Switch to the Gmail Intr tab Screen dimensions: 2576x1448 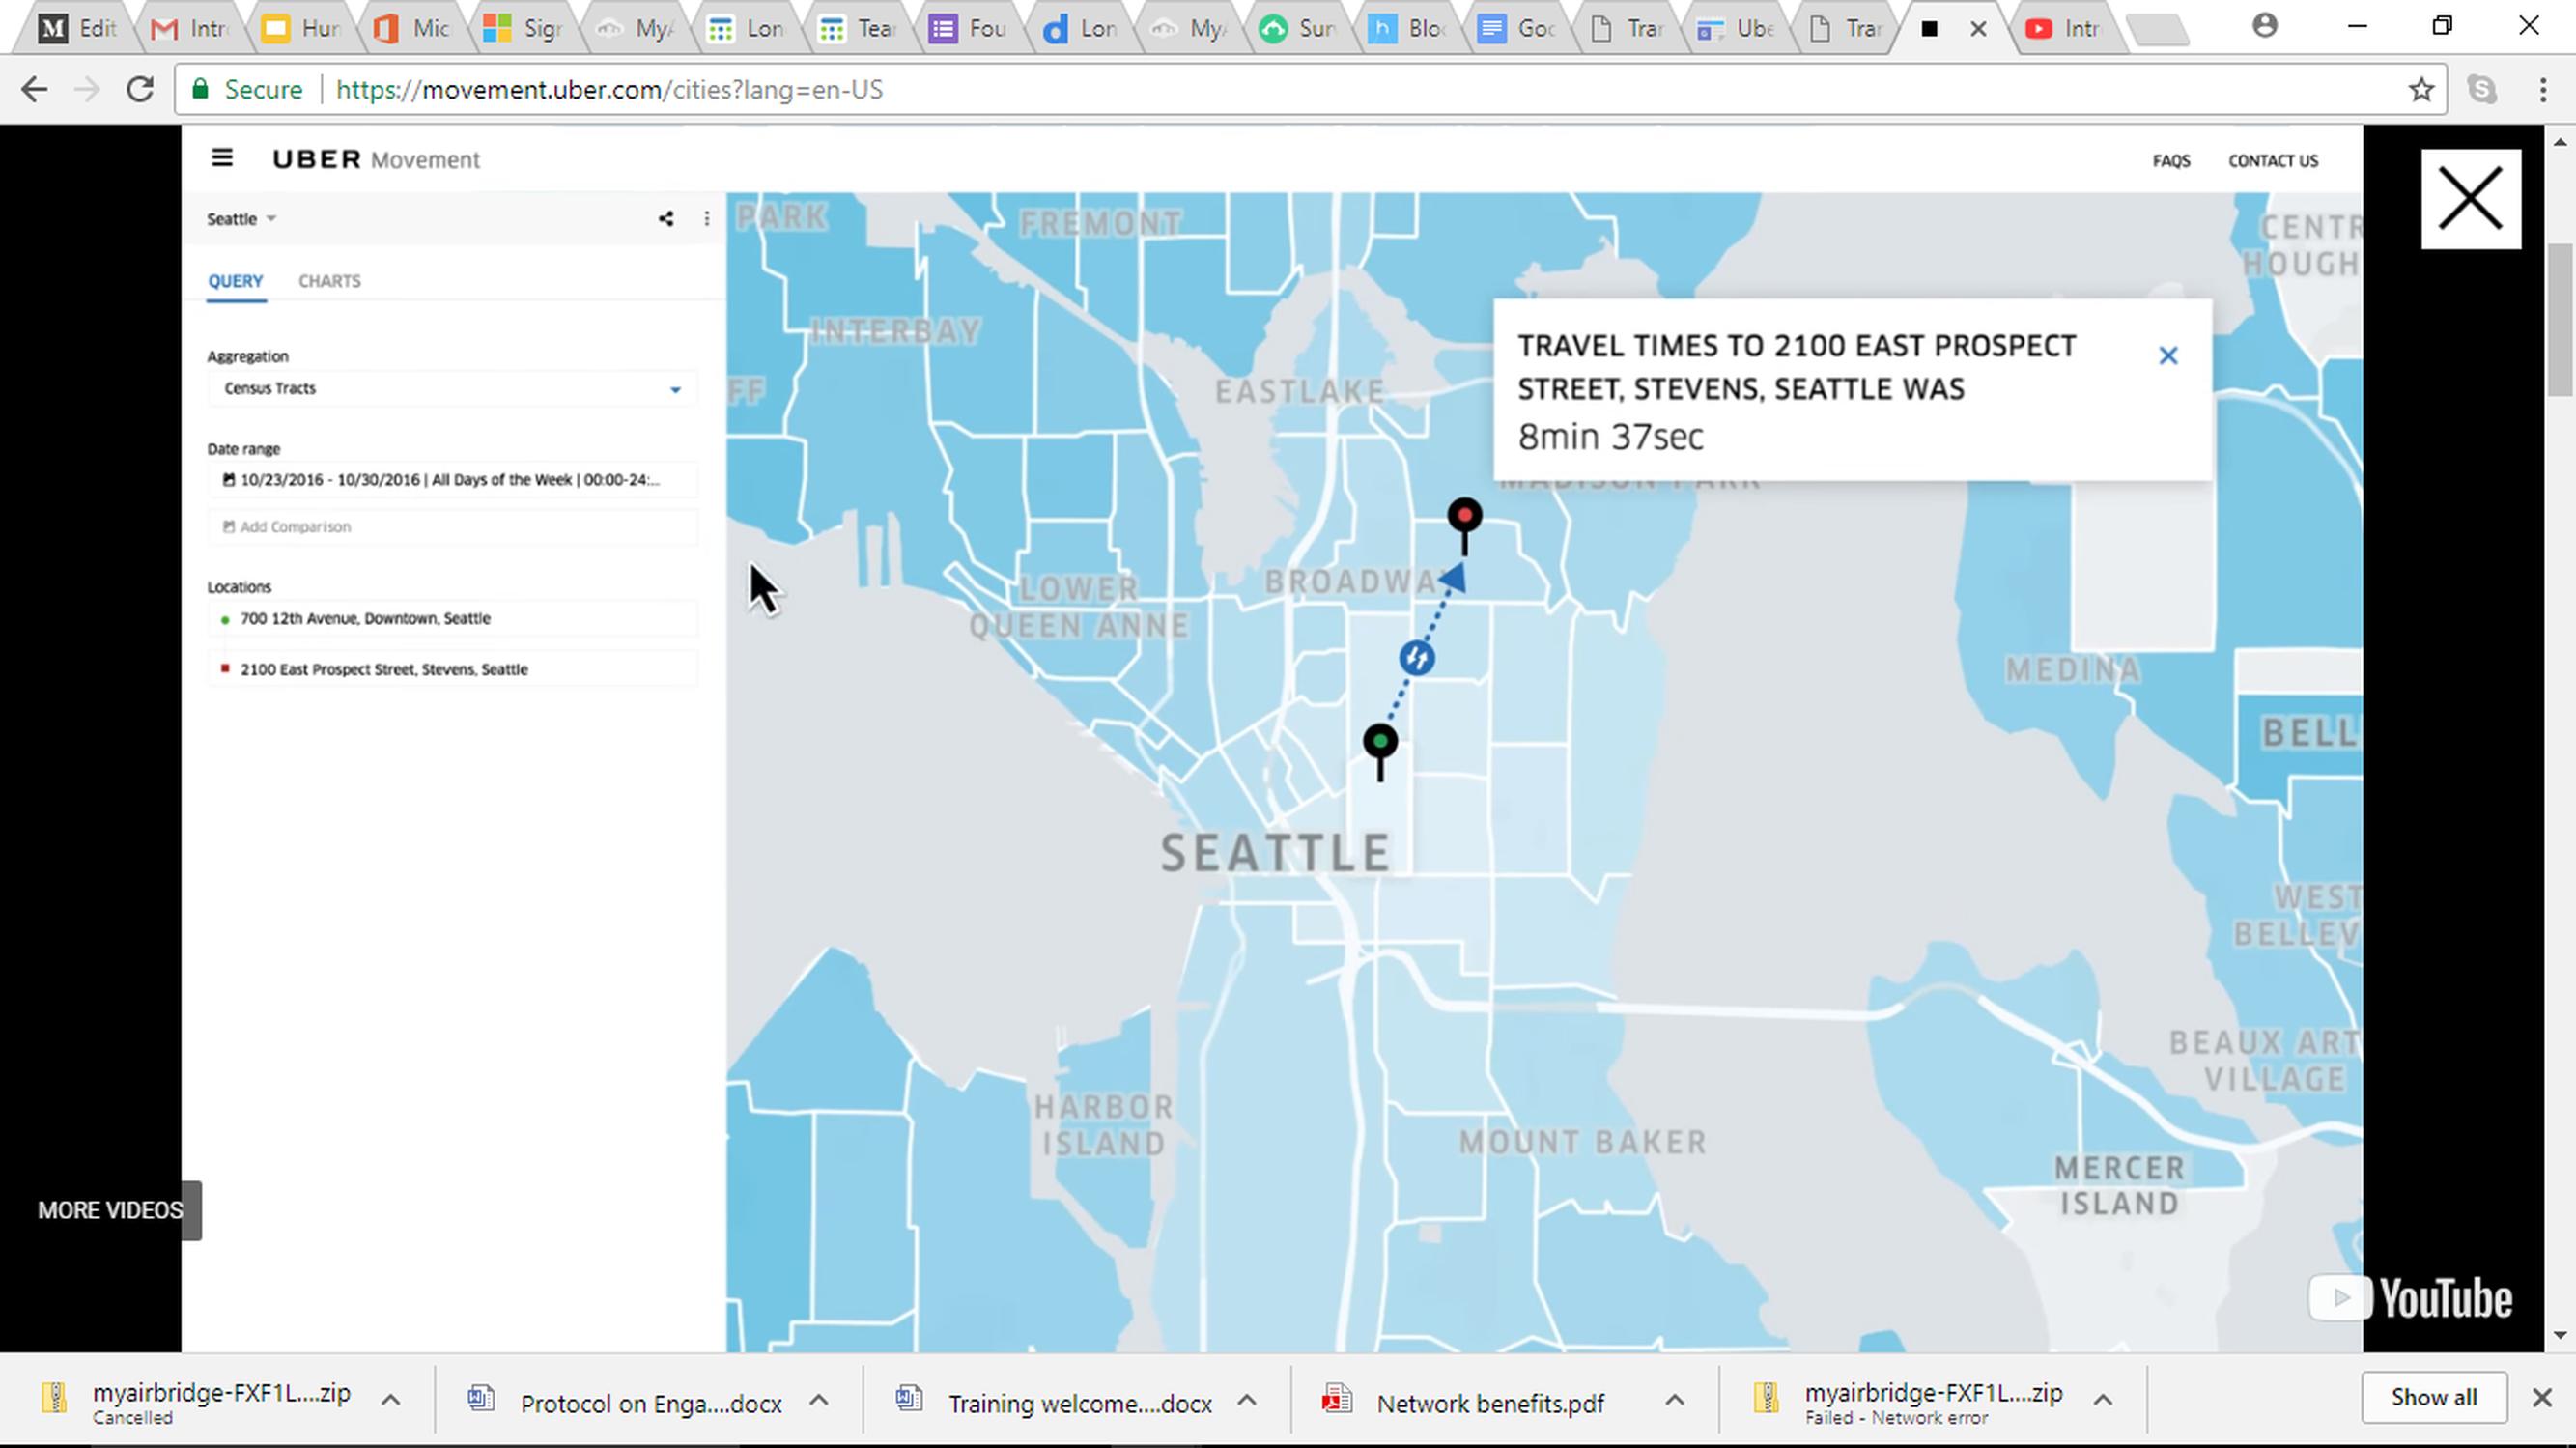pyautogui.click(x=192, y=29)
